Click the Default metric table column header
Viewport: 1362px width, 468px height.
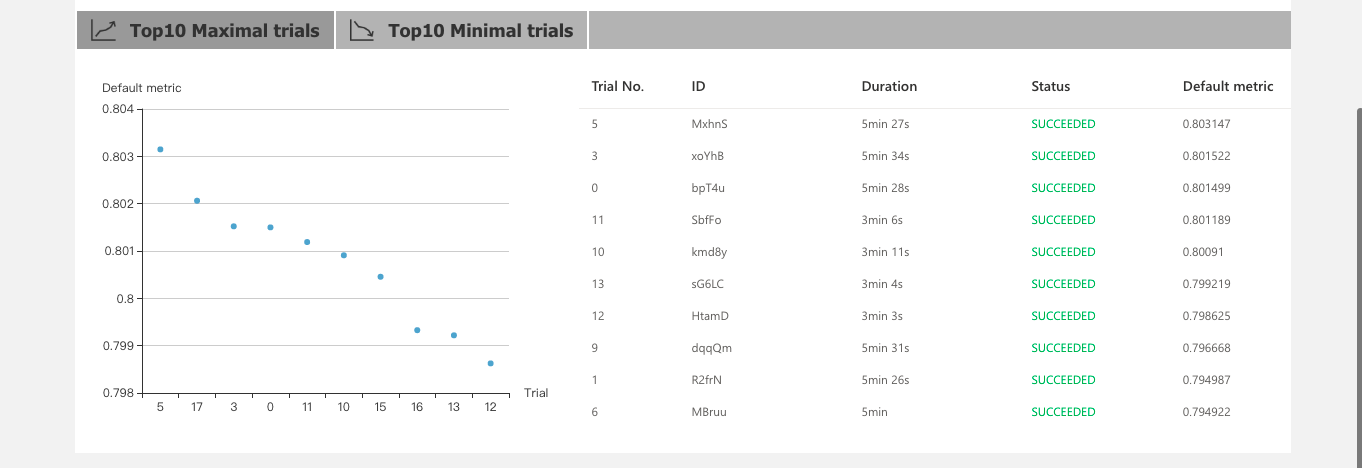pos(1227,86)
